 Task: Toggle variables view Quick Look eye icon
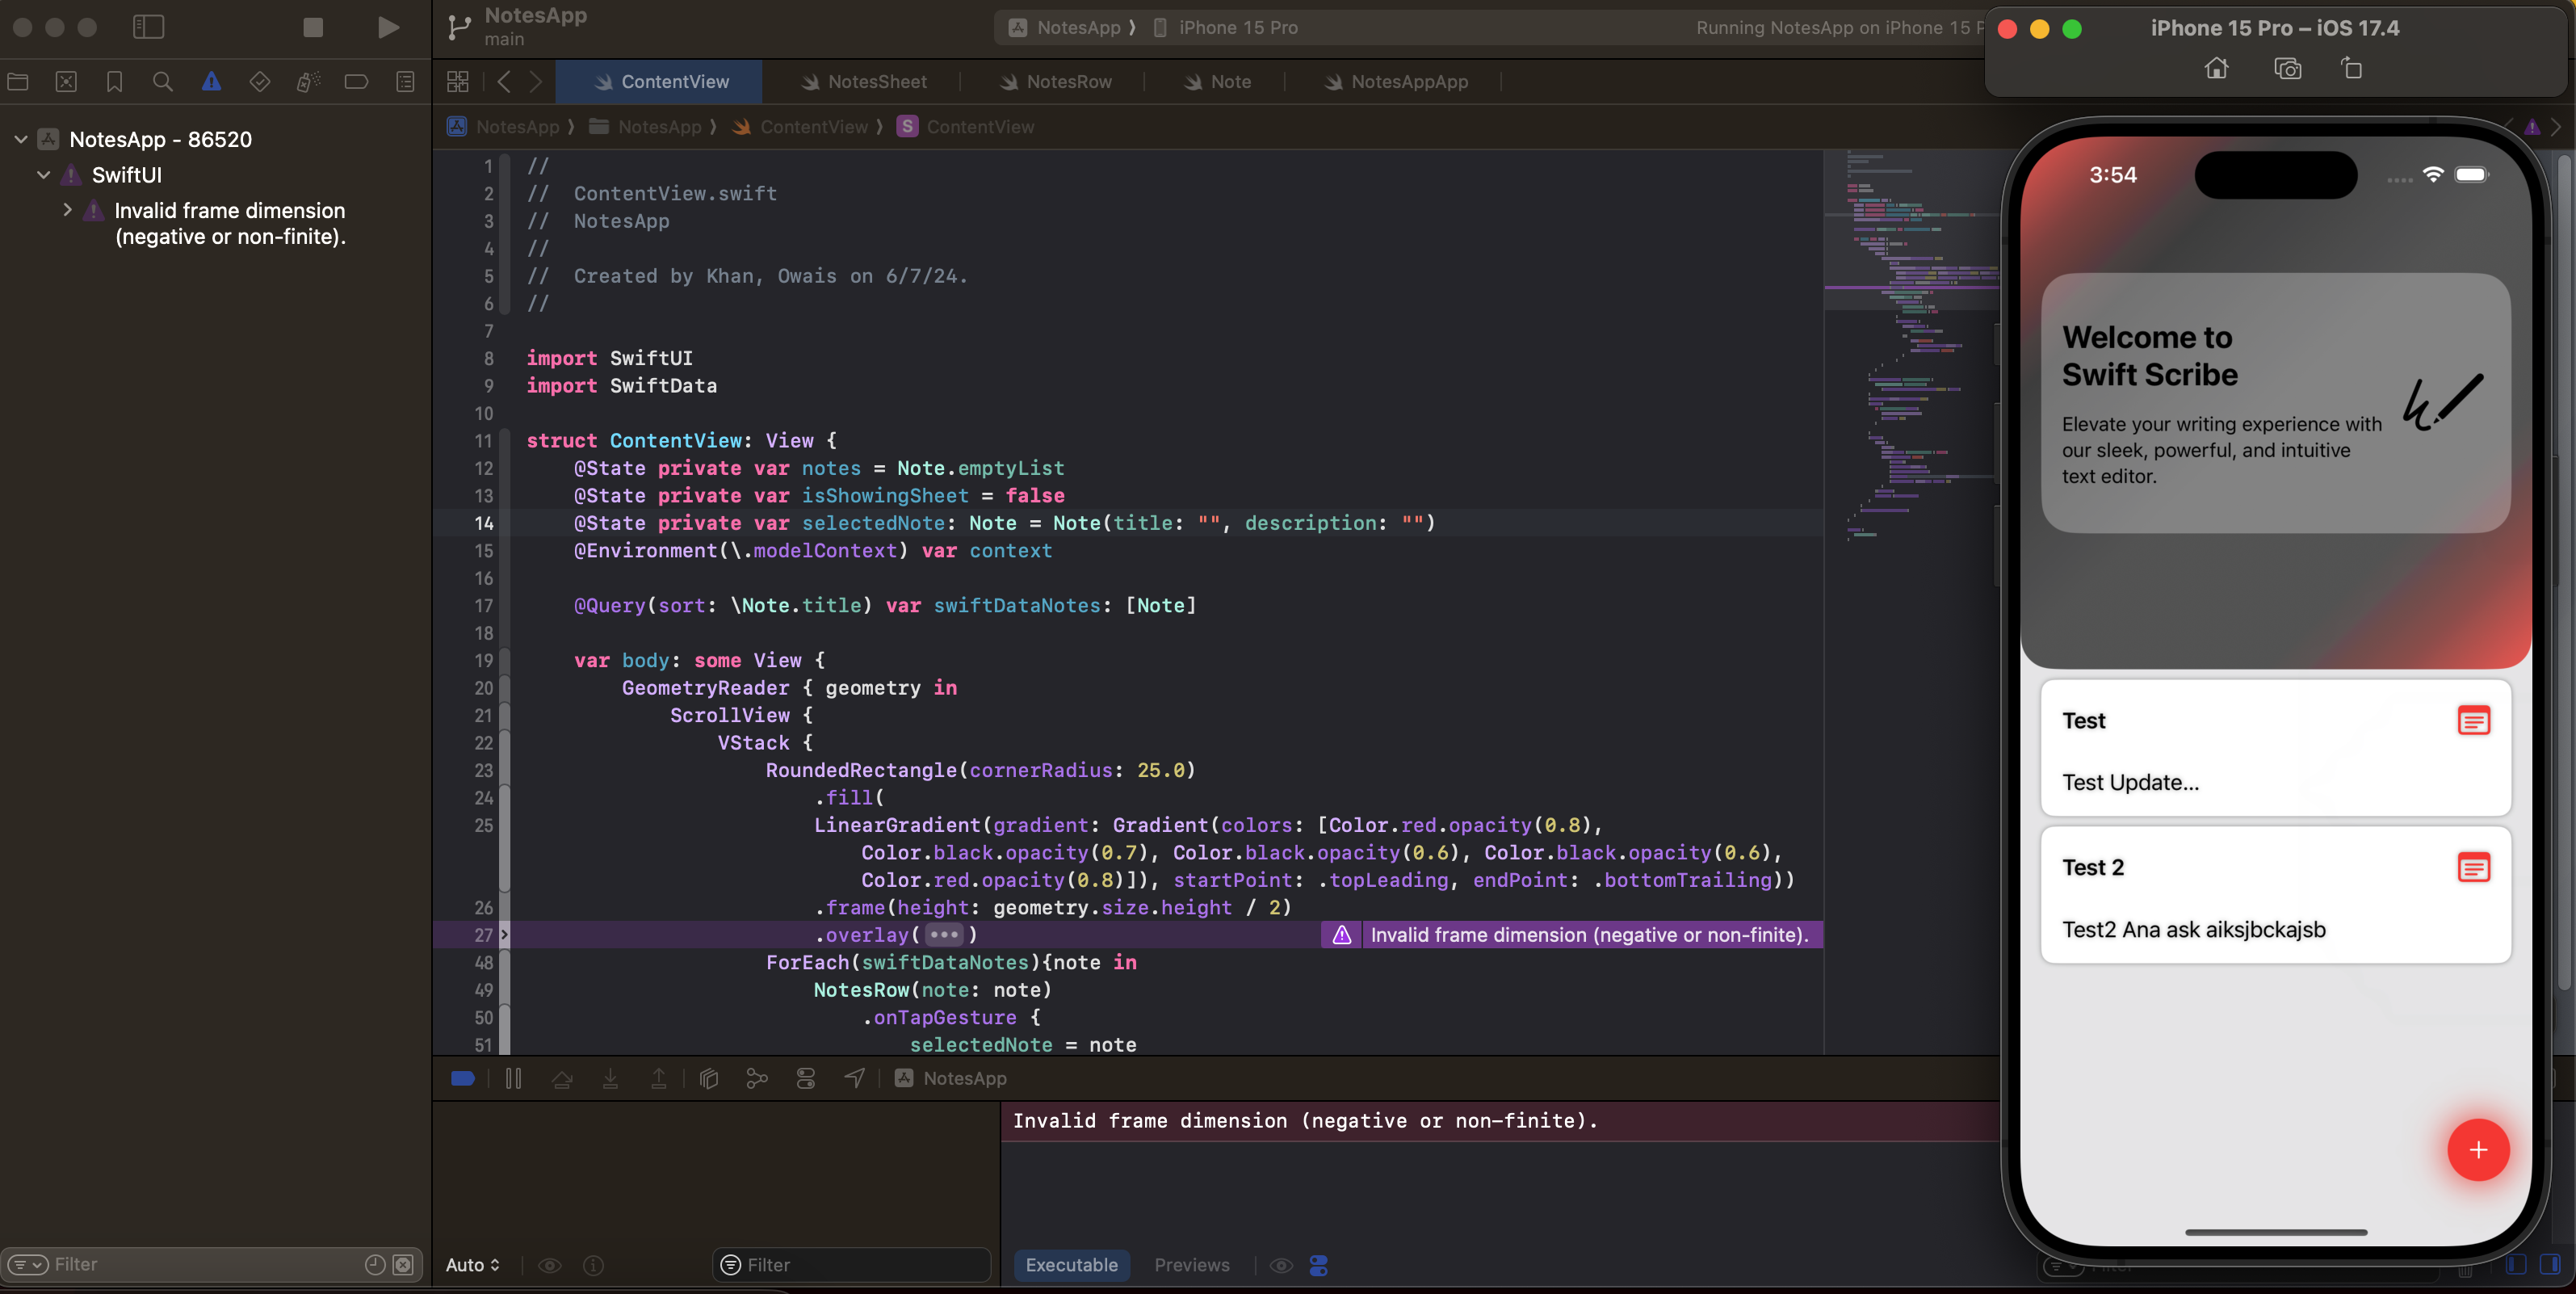tap(550, 1265)
